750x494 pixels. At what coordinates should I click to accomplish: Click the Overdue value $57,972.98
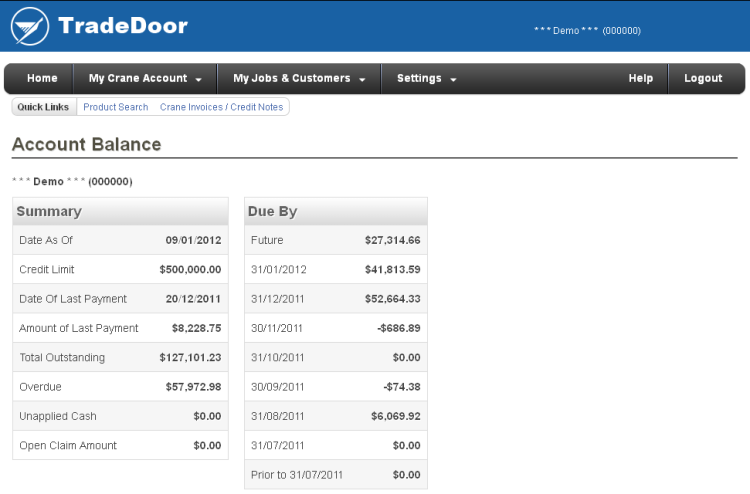(x=193, y=387)
